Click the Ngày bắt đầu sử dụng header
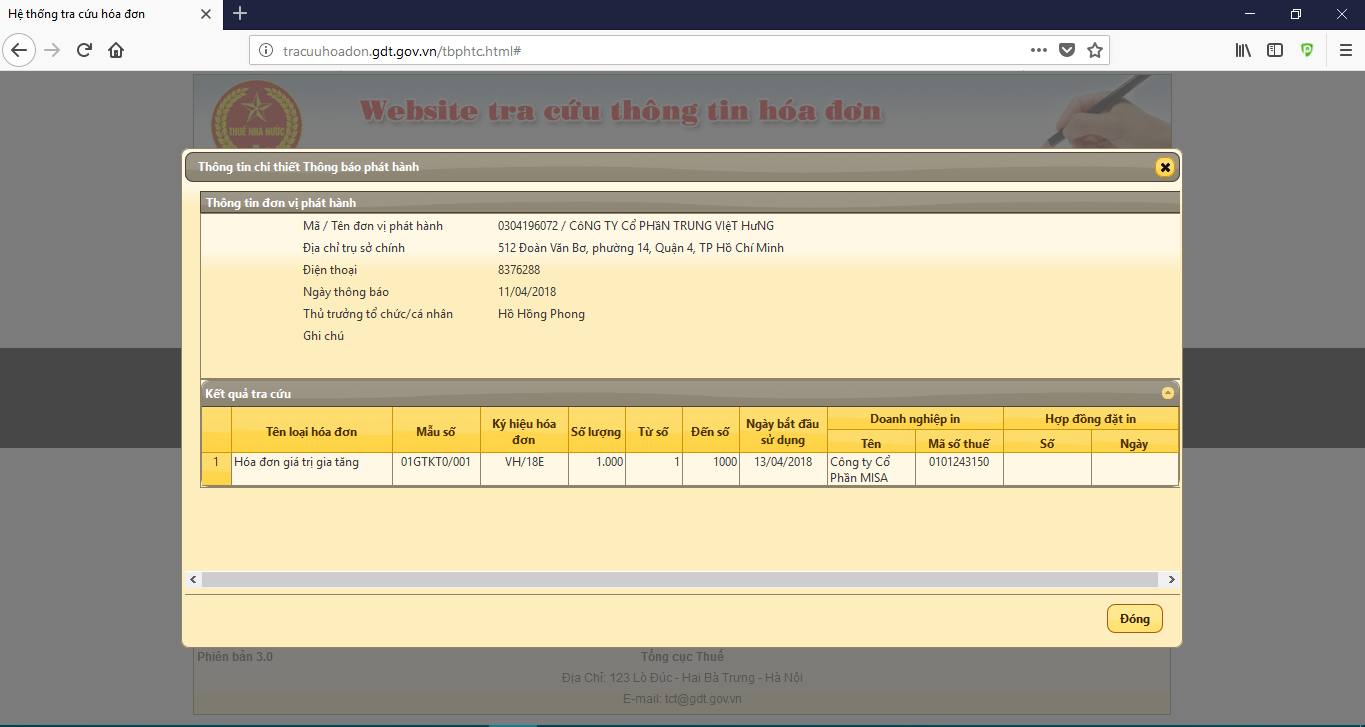1365x727 pixels. click(x=783, y=432)
